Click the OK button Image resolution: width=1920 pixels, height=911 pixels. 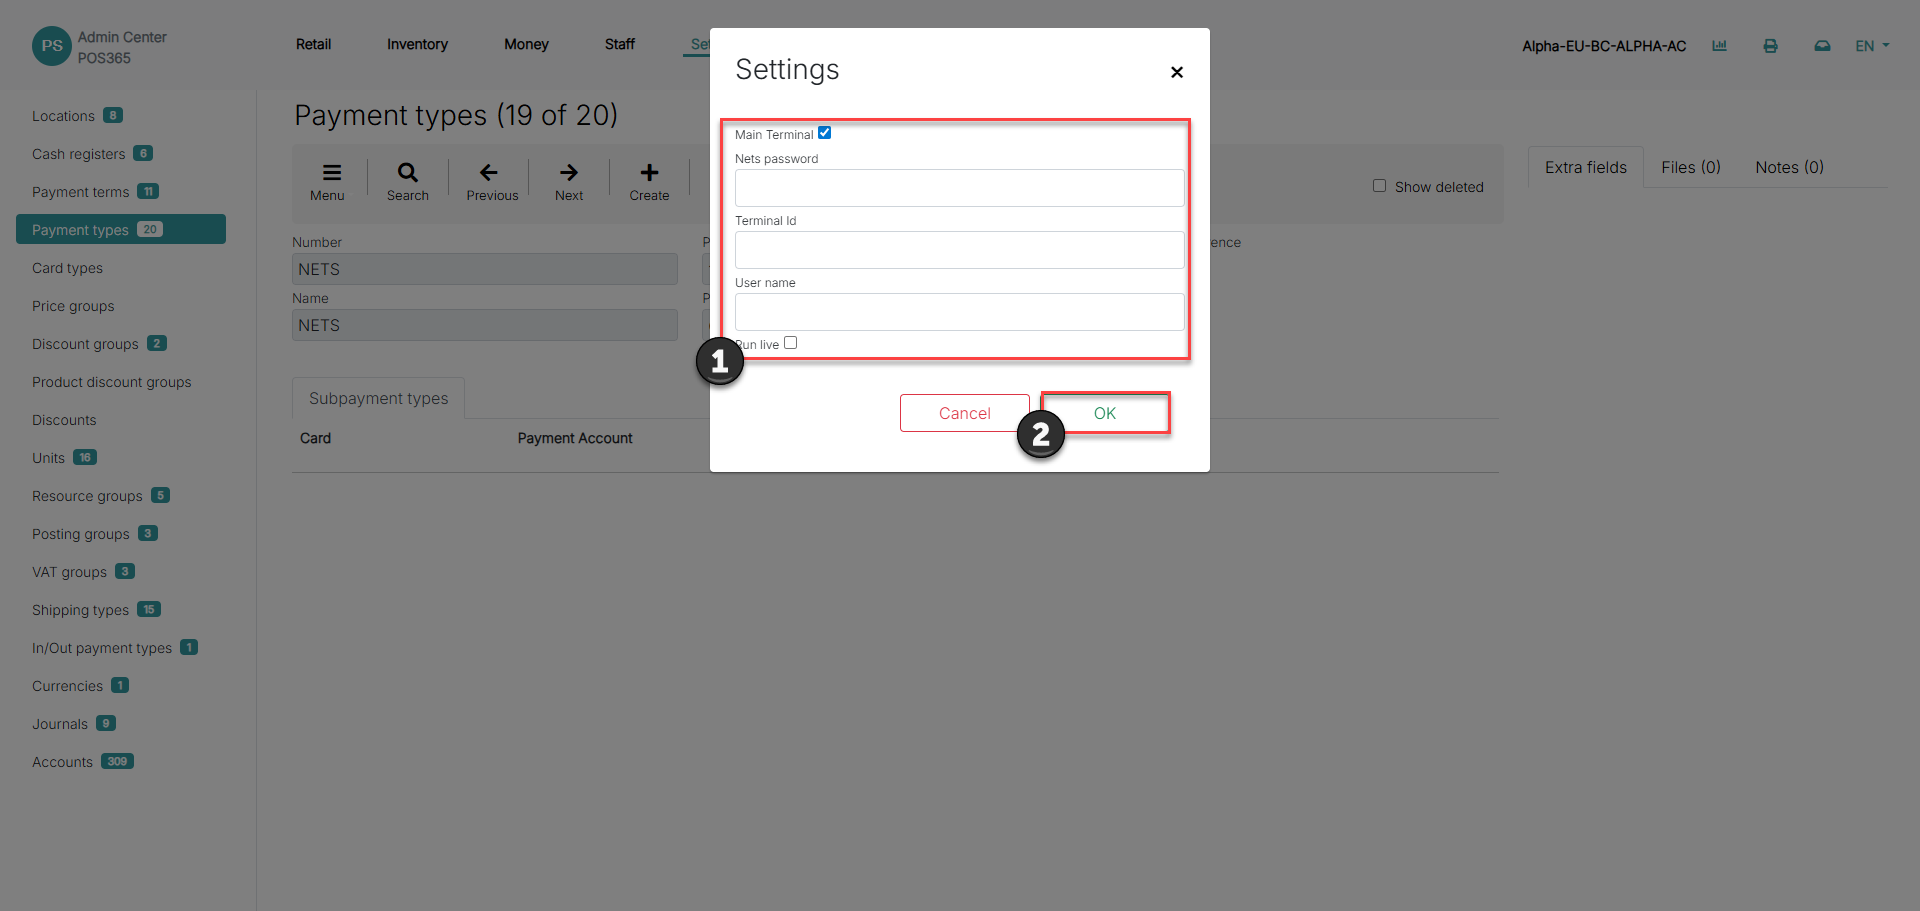(1104, 413)
